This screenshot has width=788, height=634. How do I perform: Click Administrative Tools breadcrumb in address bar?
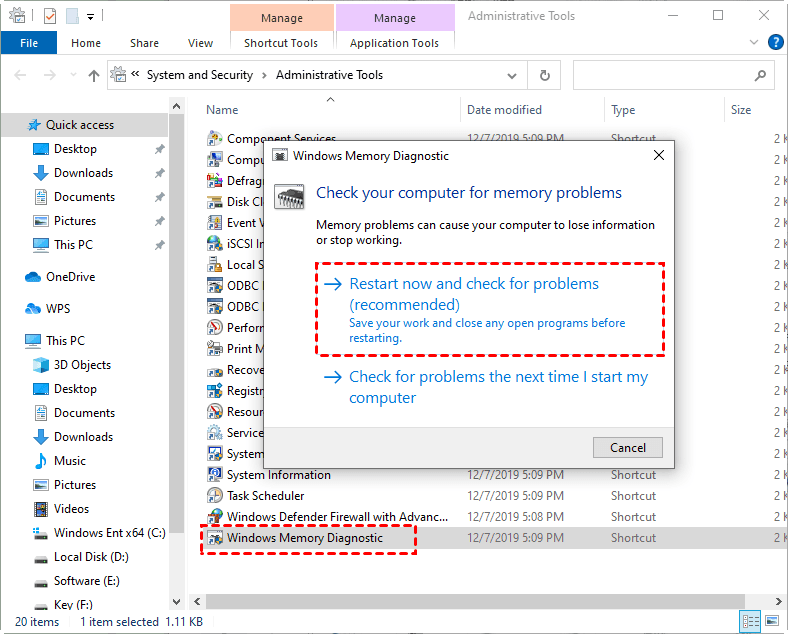coord(329,75)
